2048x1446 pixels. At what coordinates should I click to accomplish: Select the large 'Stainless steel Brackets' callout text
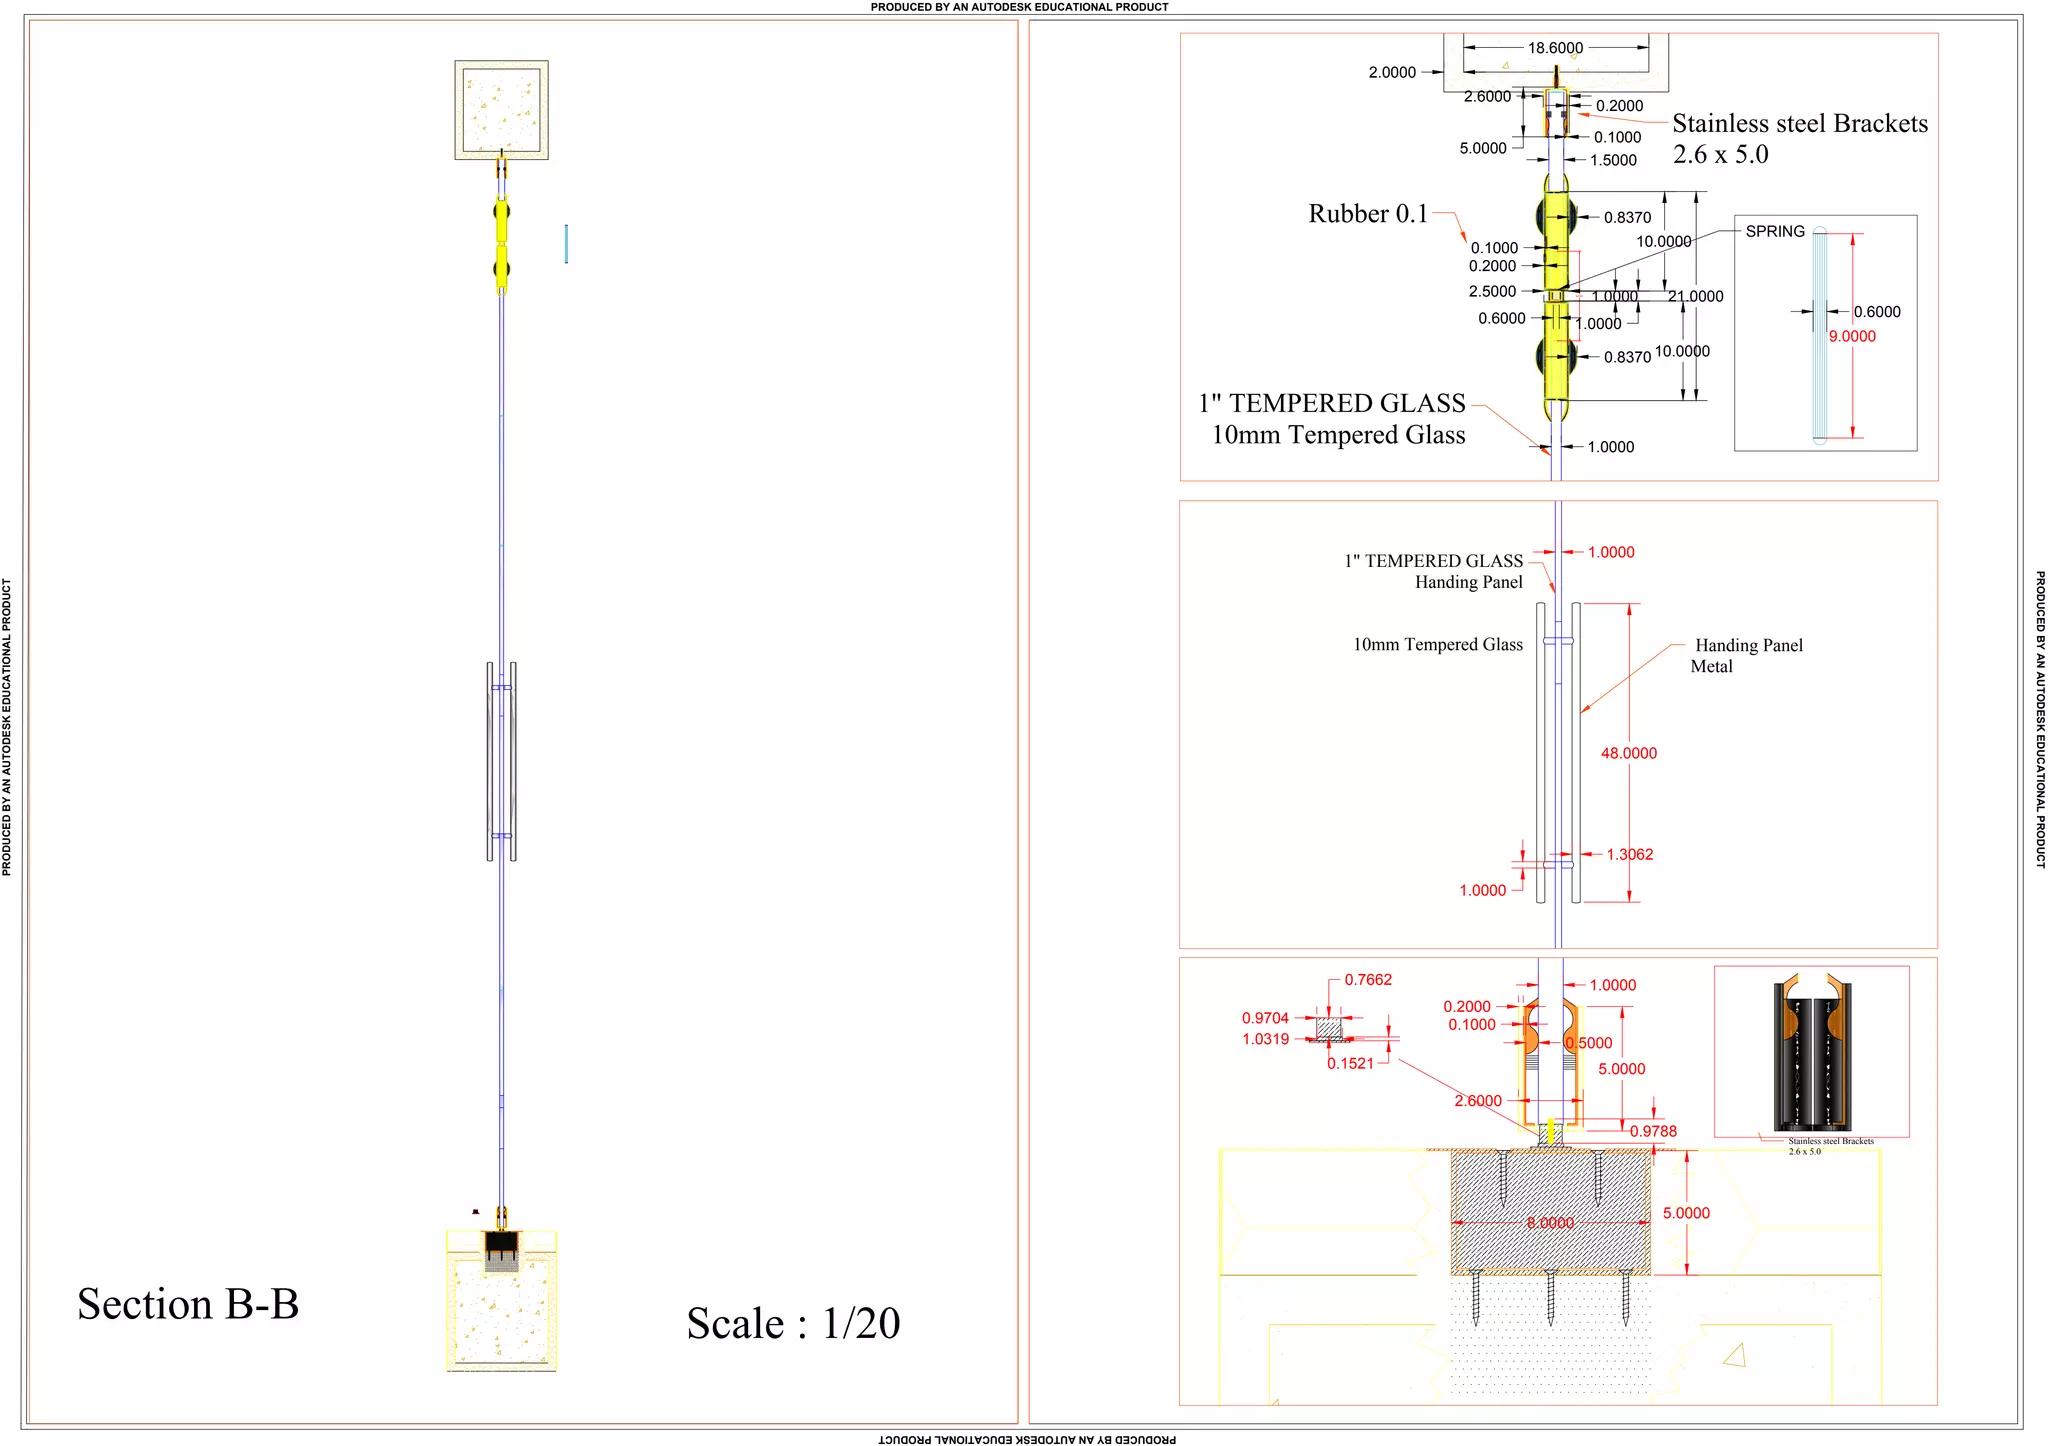[x=1800, y=123]
